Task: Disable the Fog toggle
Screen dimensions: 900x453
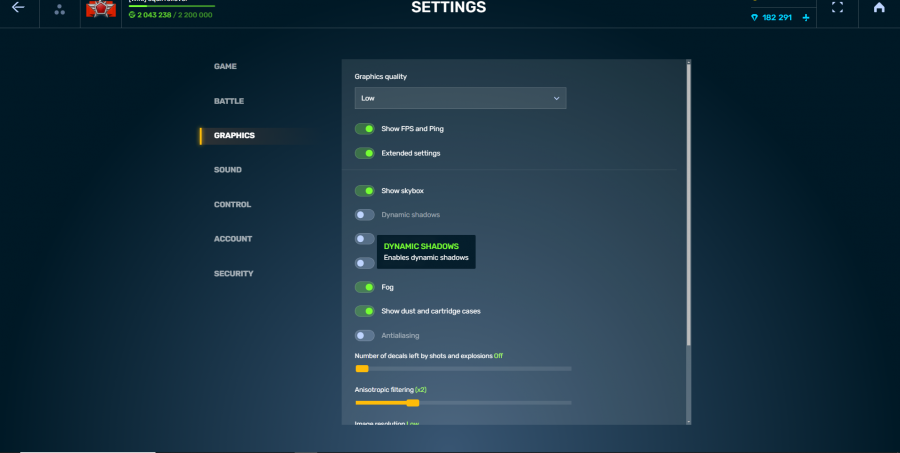Action: click(365, 287)
